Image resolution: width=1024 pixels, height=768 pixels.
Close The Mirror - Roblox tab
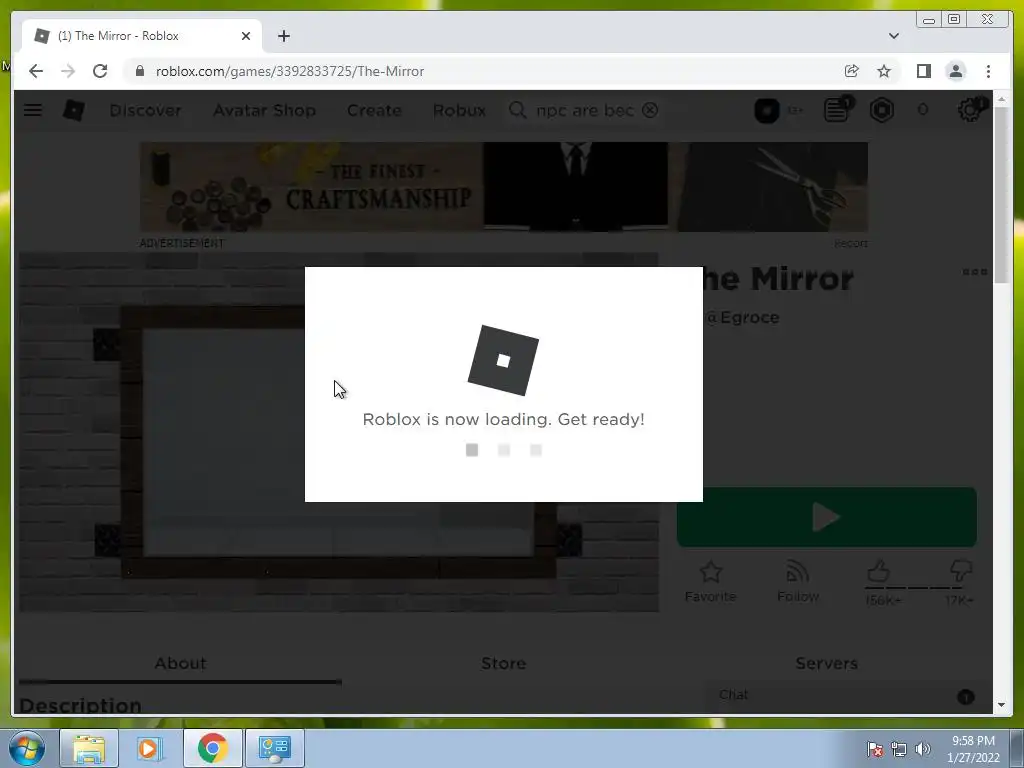point(246,36)
